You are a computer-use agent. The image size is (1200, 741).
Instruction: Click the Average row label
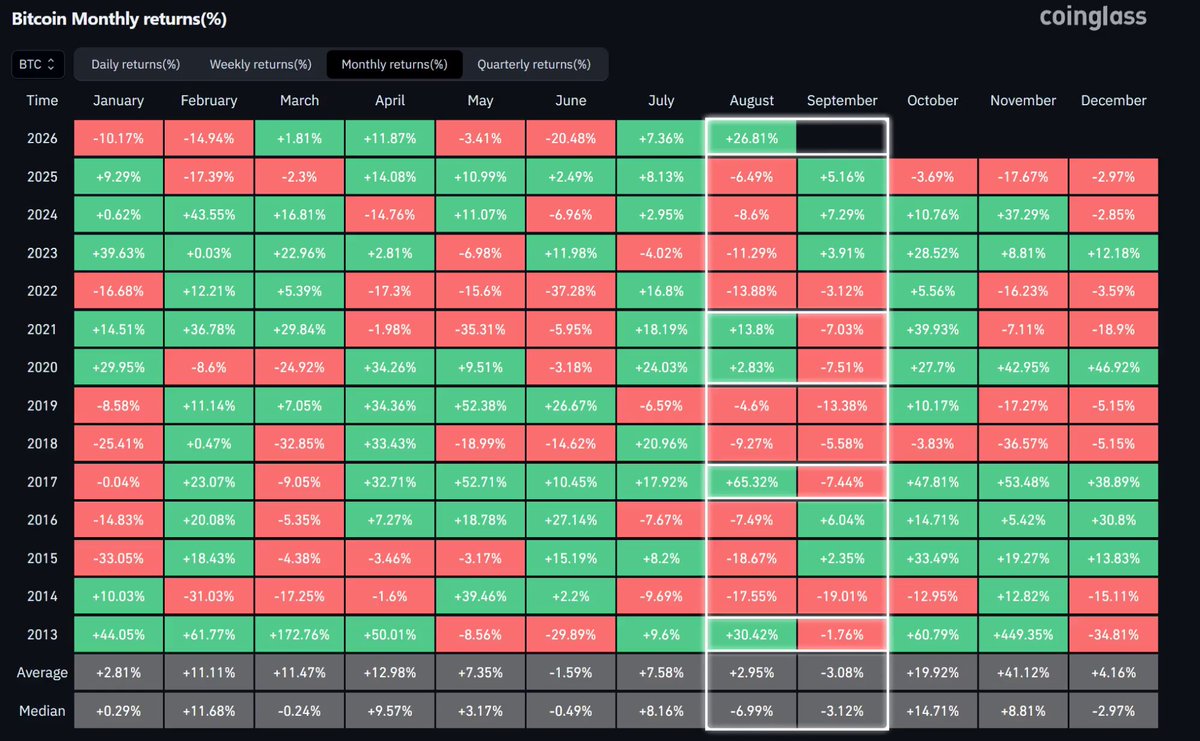click(x=43, y=672)
